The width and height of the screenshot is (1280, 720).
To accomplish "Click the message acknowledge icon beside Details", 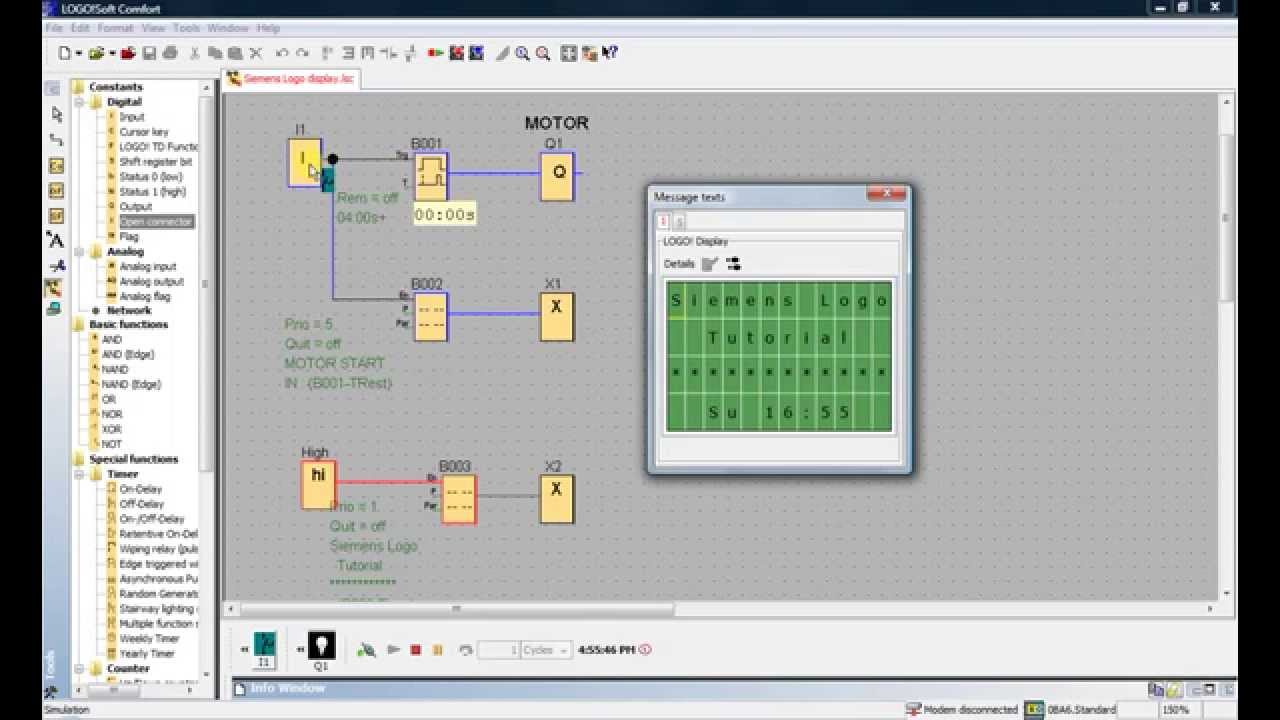I will coord(710,264).
